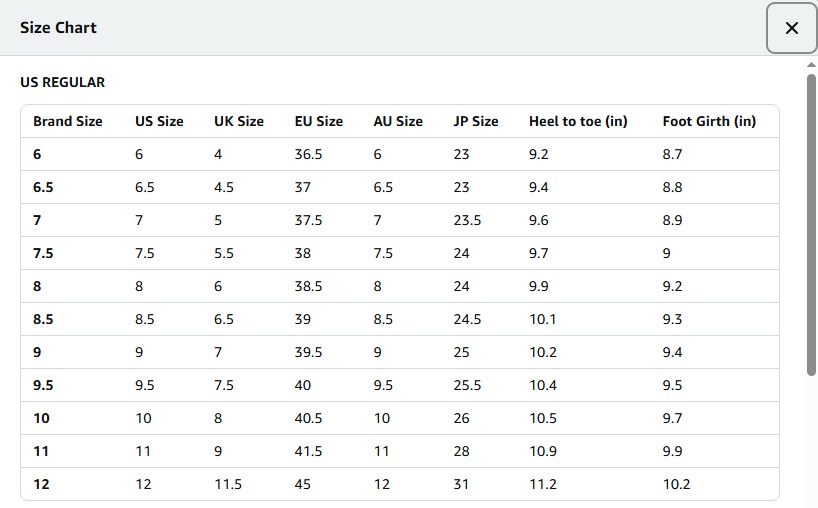
Task: Click the scrollbar up arrow
Action: coord(811,65)
